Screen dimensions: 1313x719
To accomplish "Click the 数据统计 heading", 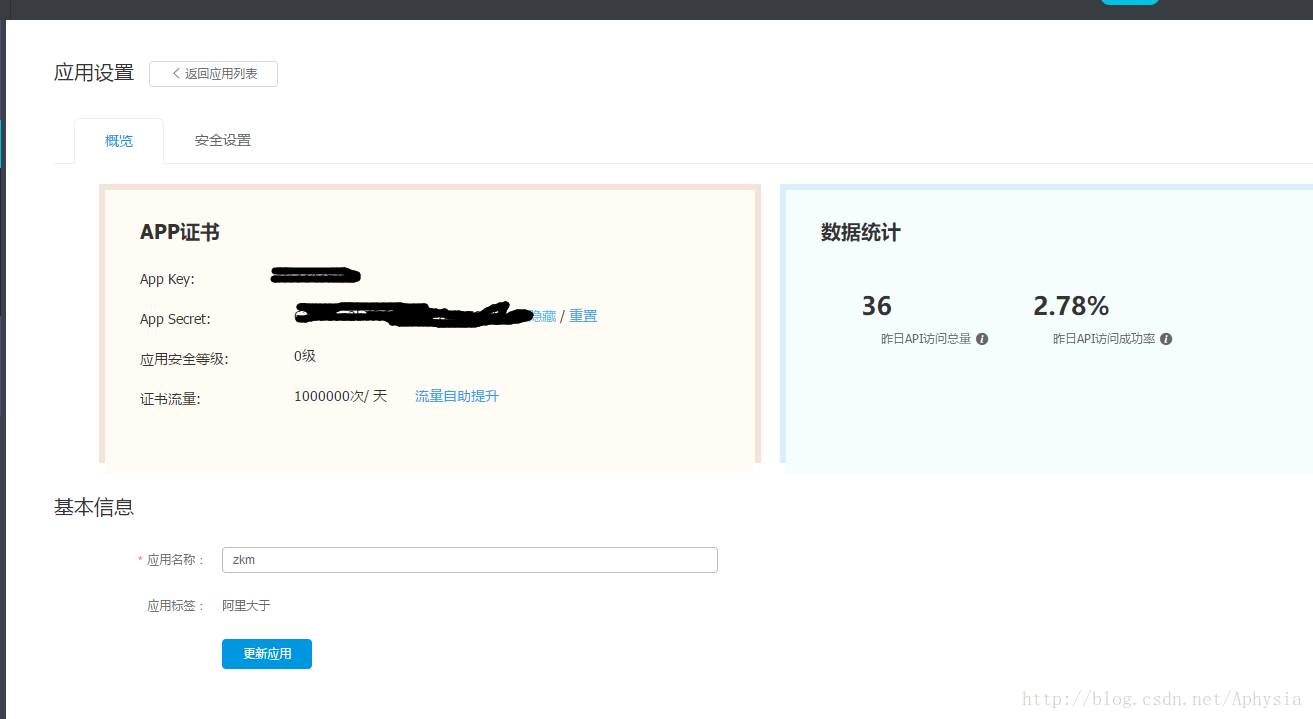I will [x=861, y=232].
